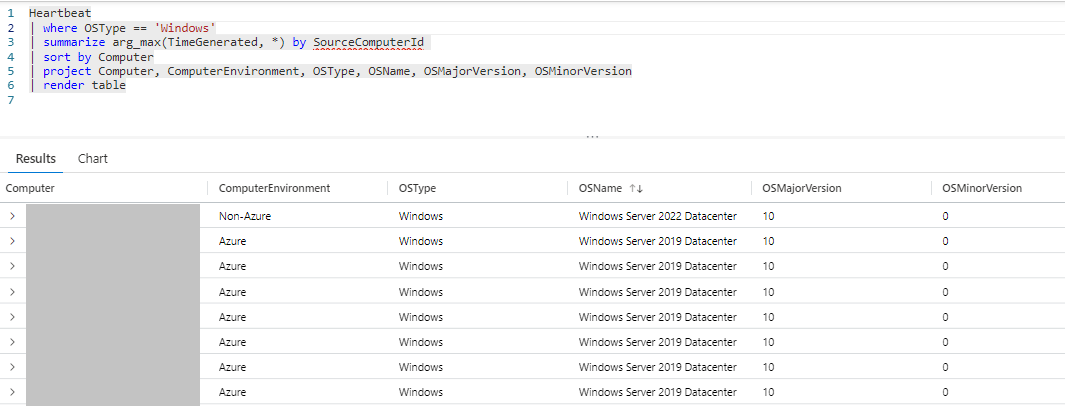Select the Results tab
Screen dimensions: 1065x411
pyautogui.click(x=35, y=159)
